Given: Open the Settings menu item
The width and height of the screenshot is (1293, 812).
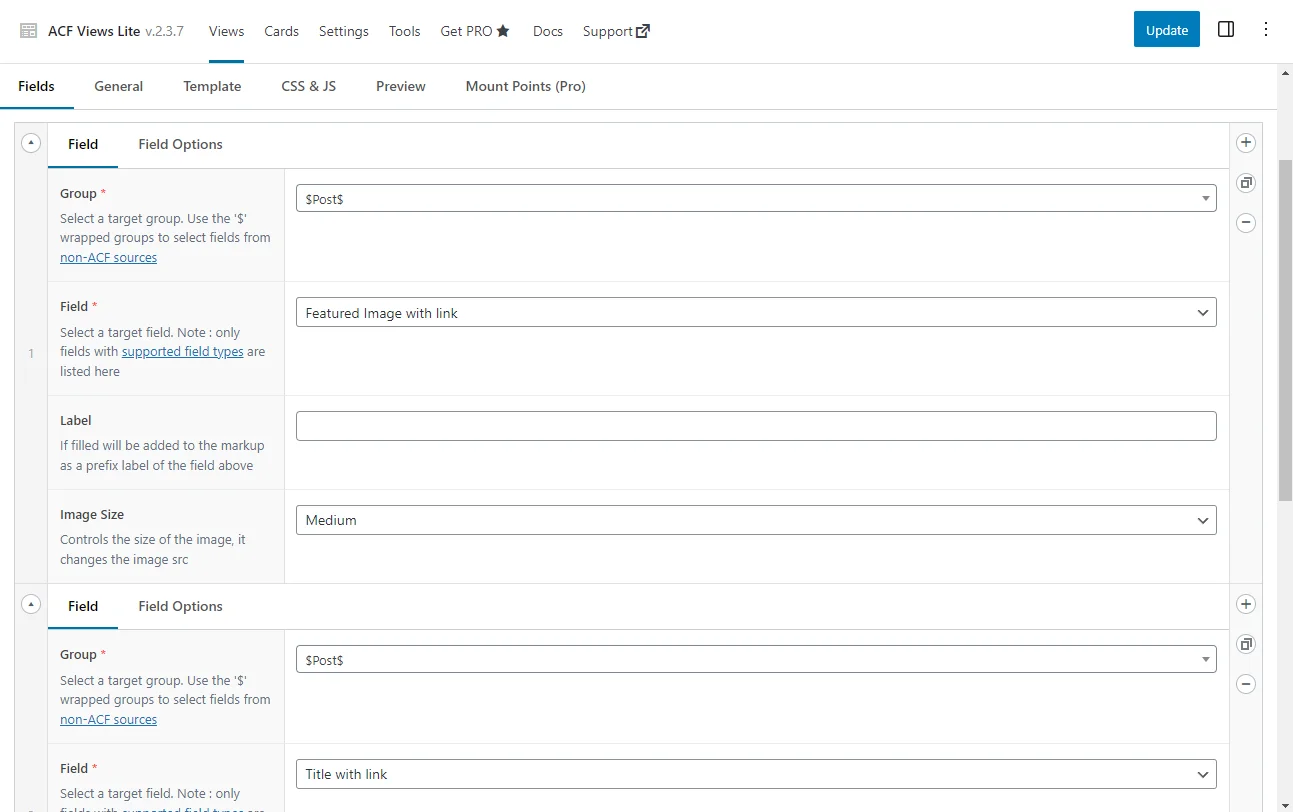Looking at the screenshot, I should 344,31.
